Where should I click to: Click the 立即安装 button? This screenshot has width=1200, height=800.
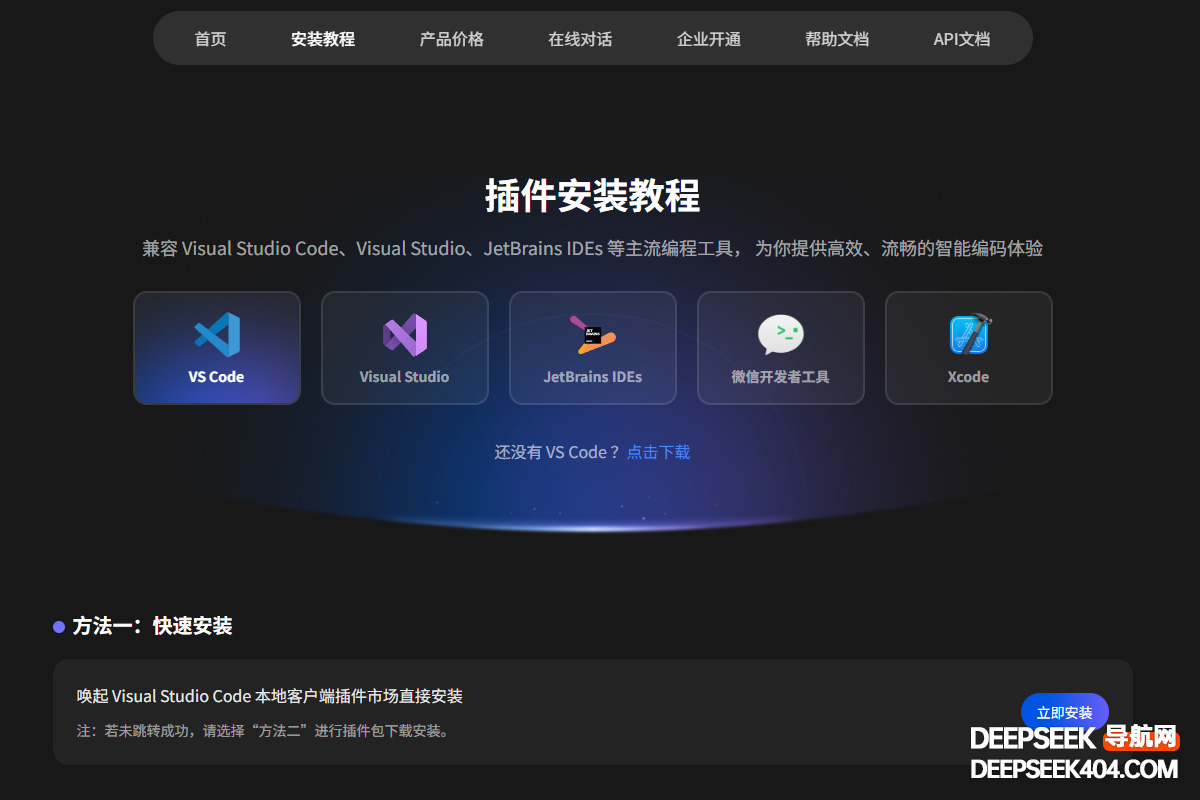click(x=1065, y=713)
